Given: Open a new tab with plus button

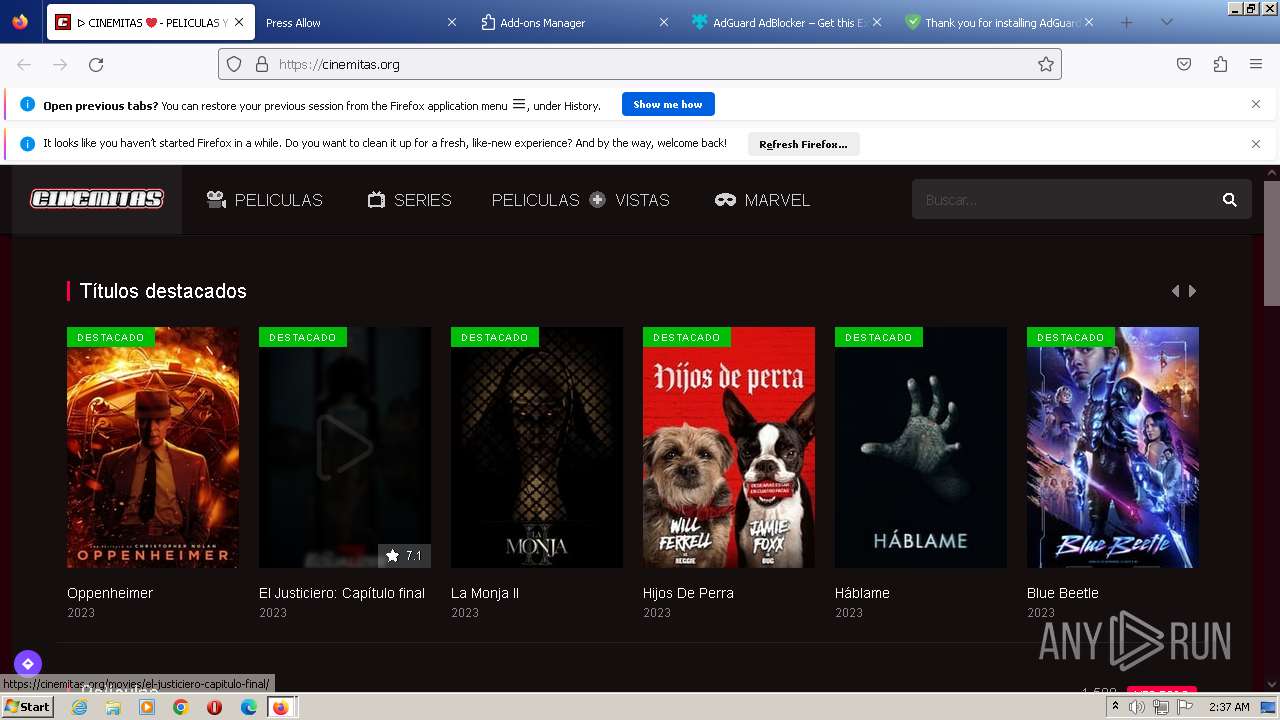Looking at the screenshot, I should click(x=1126, y=22).
